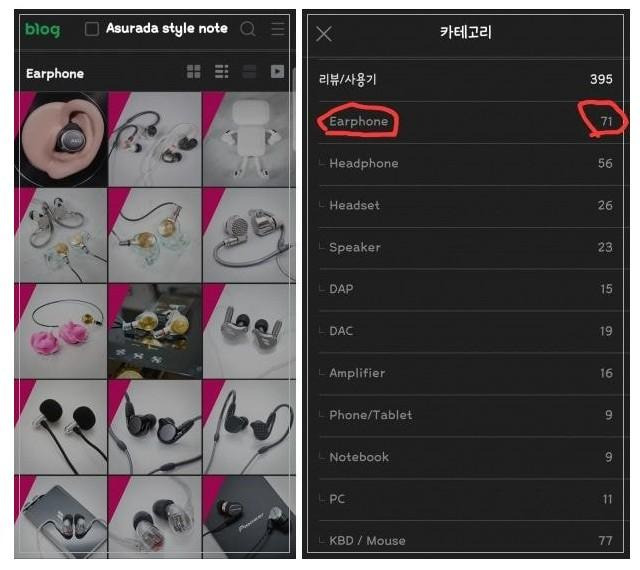Open the earbud-in-ear photo thumbnail
Image resolution: width=640 pixels, height=570 pixels.
coord(61,139)
